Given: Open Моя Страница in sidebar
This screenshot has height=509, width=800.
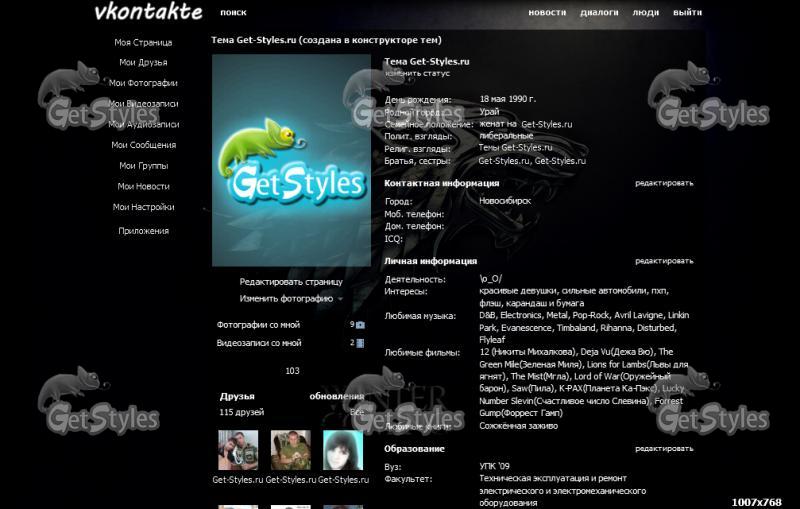Looking at the screenshot, I should [143, 42].
